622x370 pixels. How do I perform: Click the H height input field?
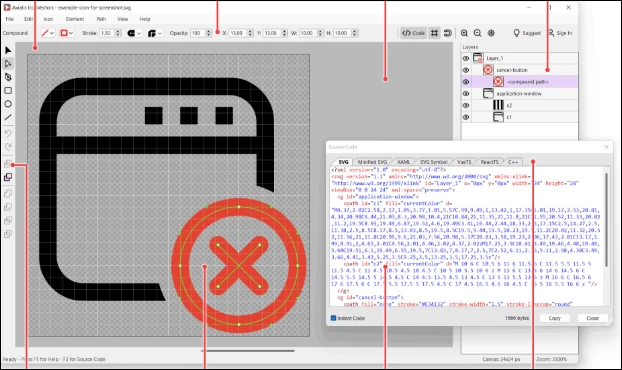(x=342, y=33)
